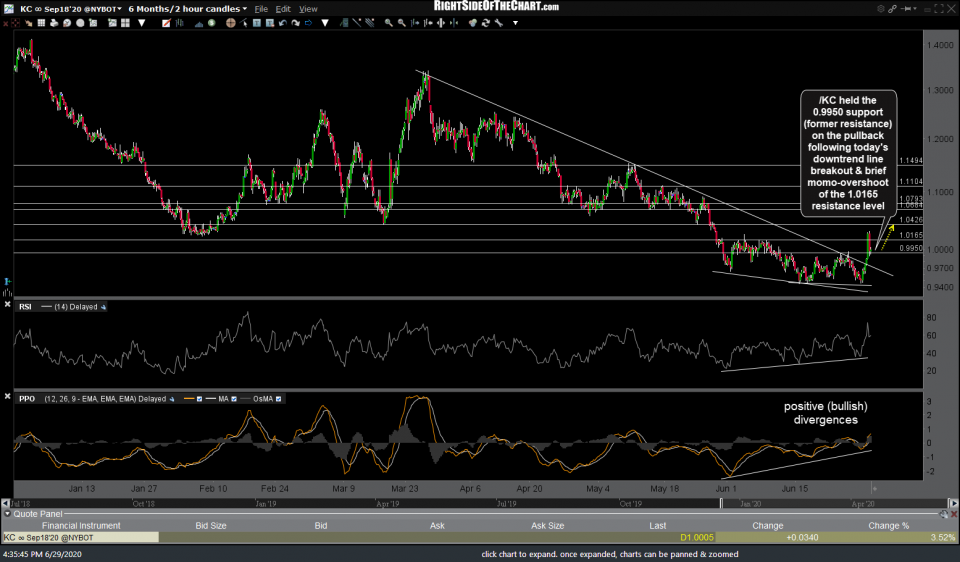Image resolution: width=960 pixels, height=562 pixels.
Task: Click the refresh chart icon
Action: [x=485, y=23]
